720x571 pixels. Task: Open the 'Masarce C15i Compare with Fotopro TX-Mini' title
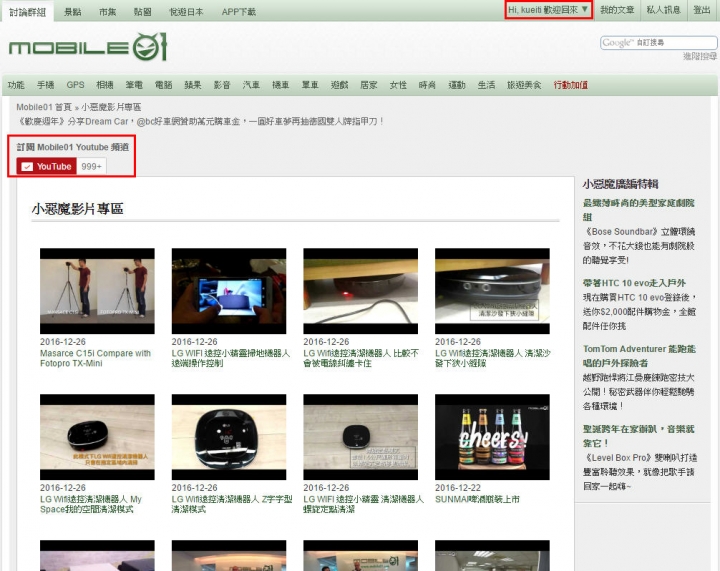click(96, 358)
